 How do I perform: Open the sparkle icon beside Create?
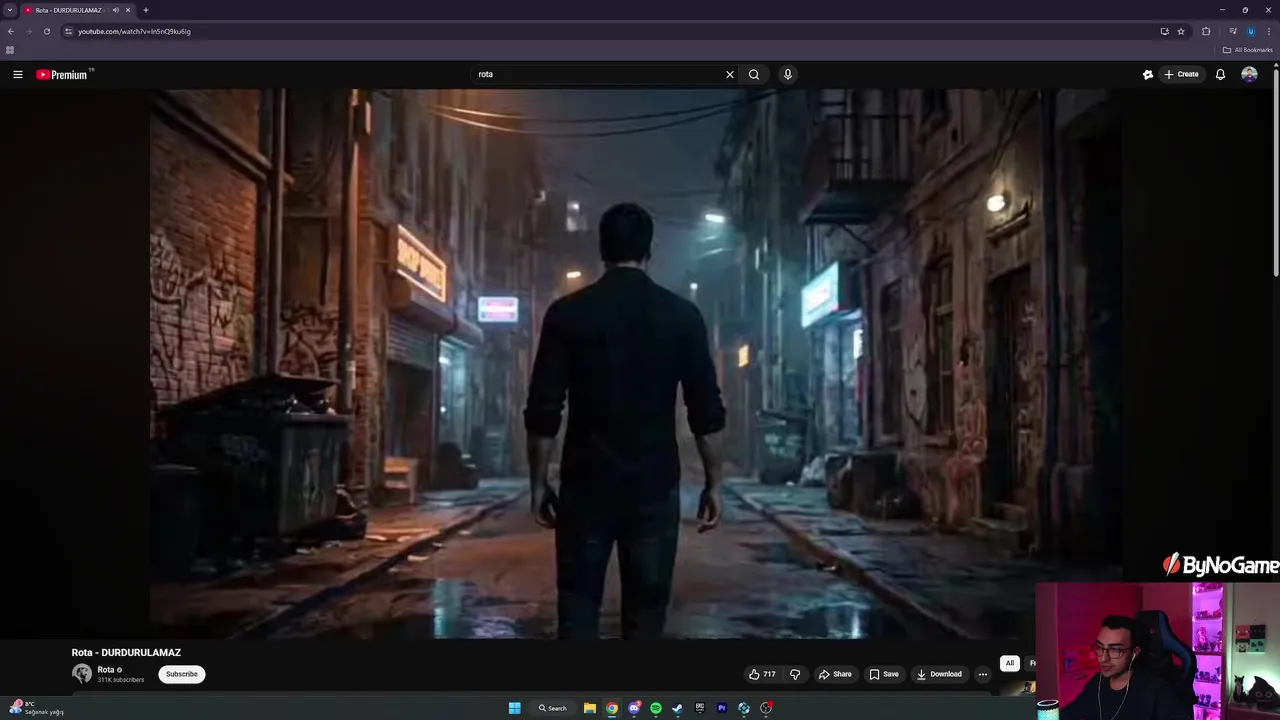point(1148,74)
